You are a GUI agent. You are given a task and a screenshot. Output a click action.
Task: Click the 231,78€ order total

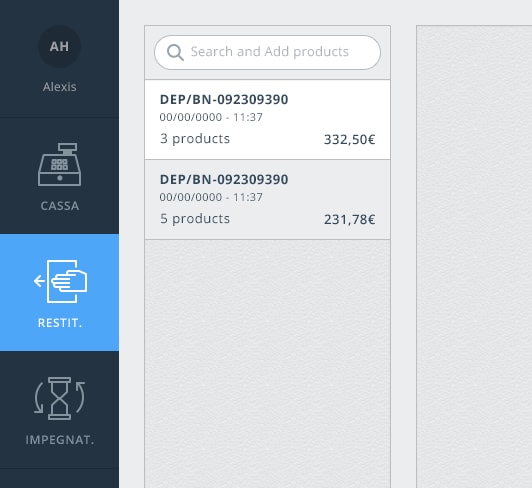tap(349, 220)
